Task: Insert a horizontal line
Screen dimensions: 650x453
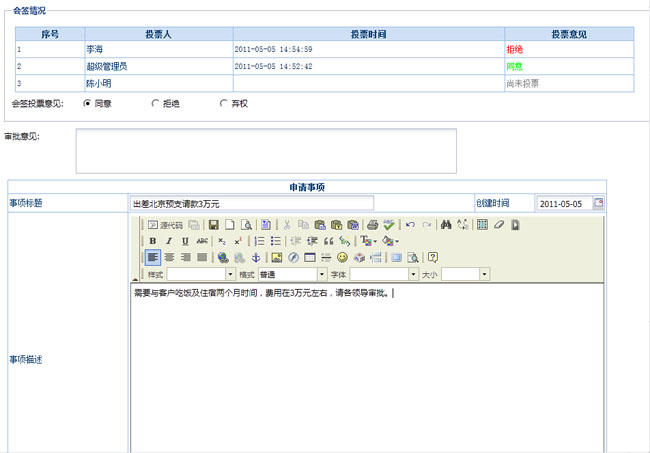Action: [x=326, y=257]
